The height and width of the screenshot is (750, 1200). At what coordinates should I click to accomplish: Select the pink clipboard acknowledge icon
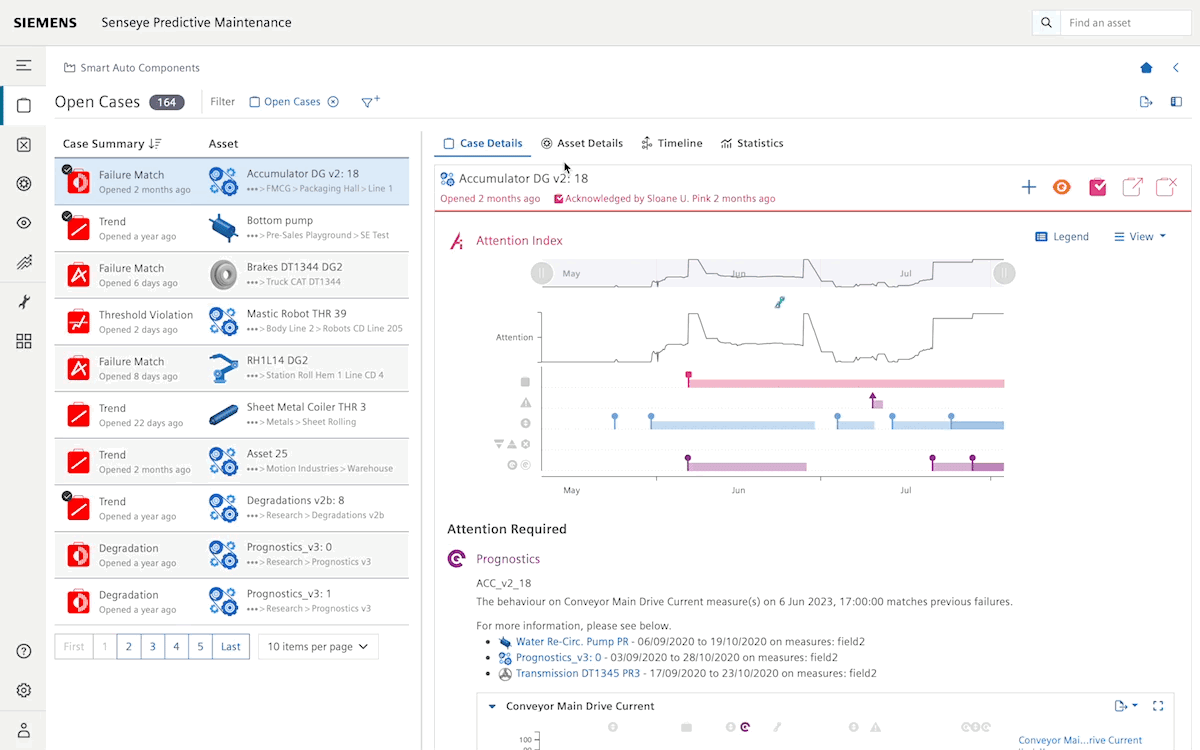pyautogui.click(x=1097, y=186)
